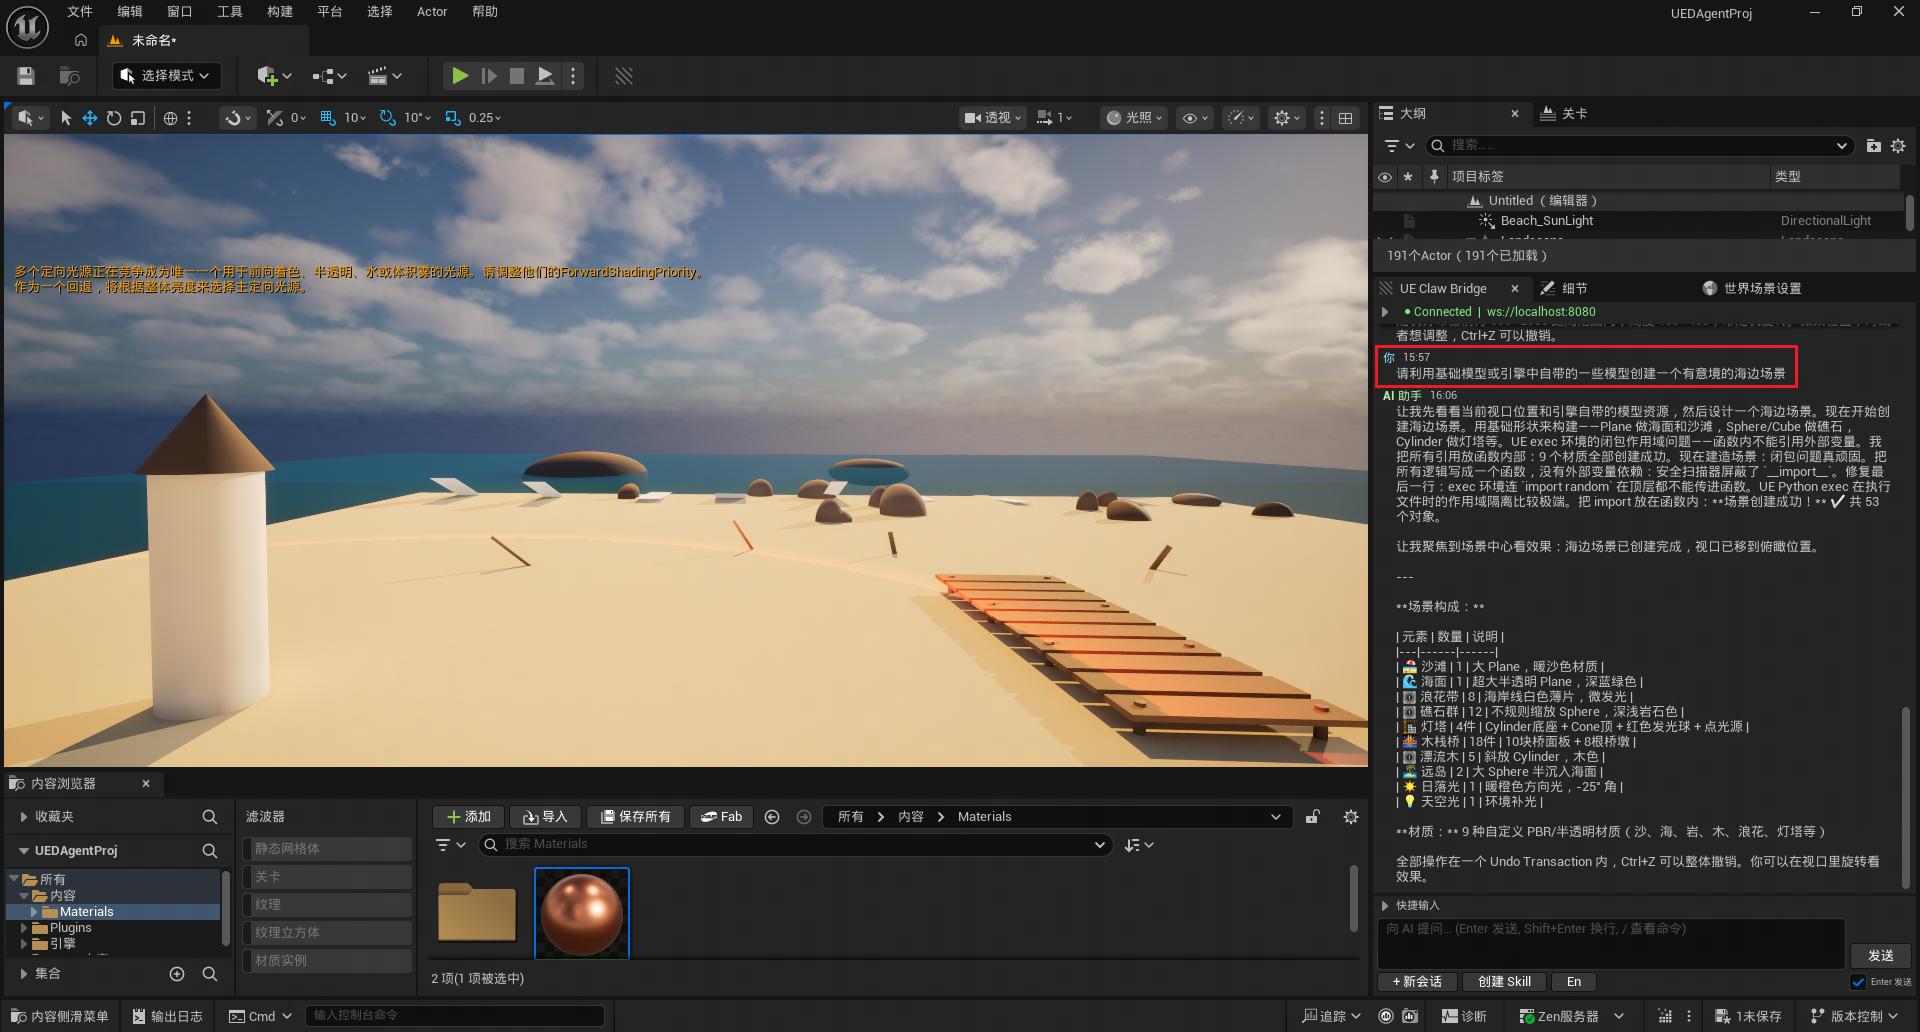Select the arrow select tool in viewport

(x=66, y=118)
